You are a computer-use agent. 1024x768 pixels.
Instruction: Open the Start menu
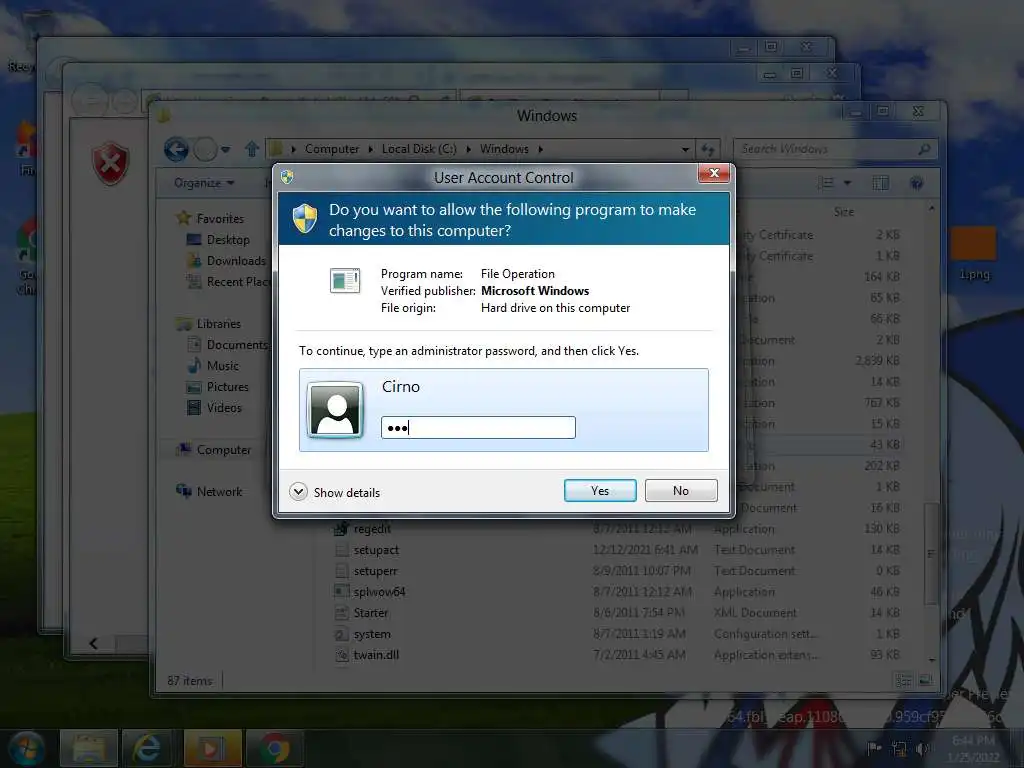point(26,748)
